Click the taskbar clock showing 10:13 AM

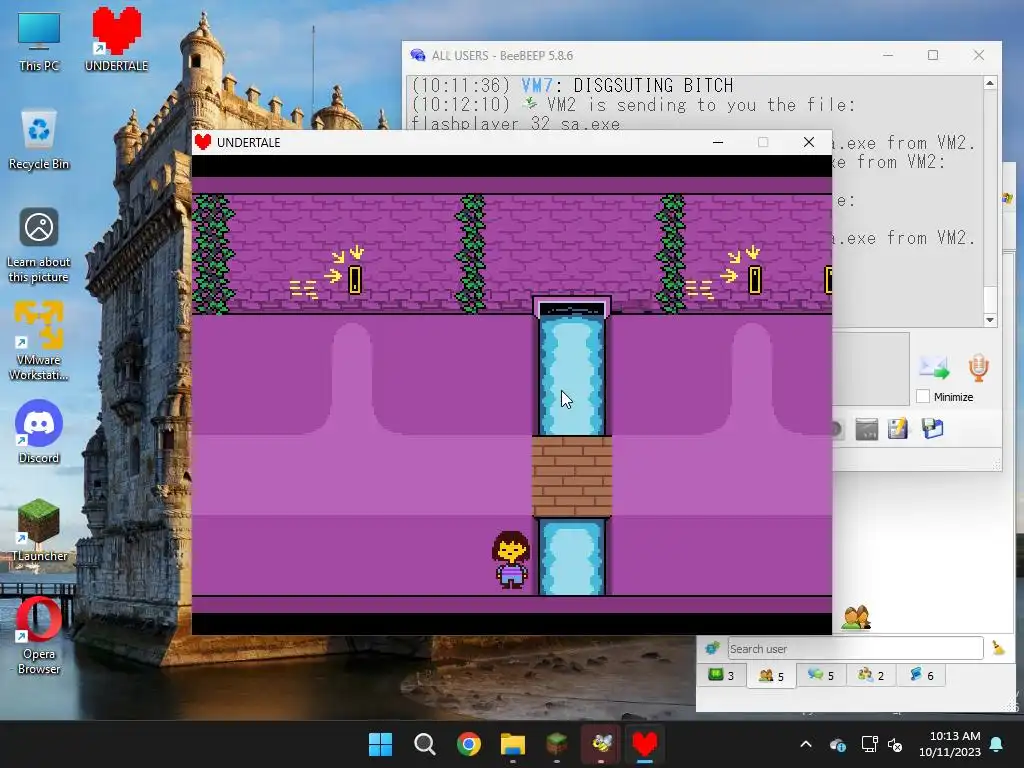click(950, 744)
